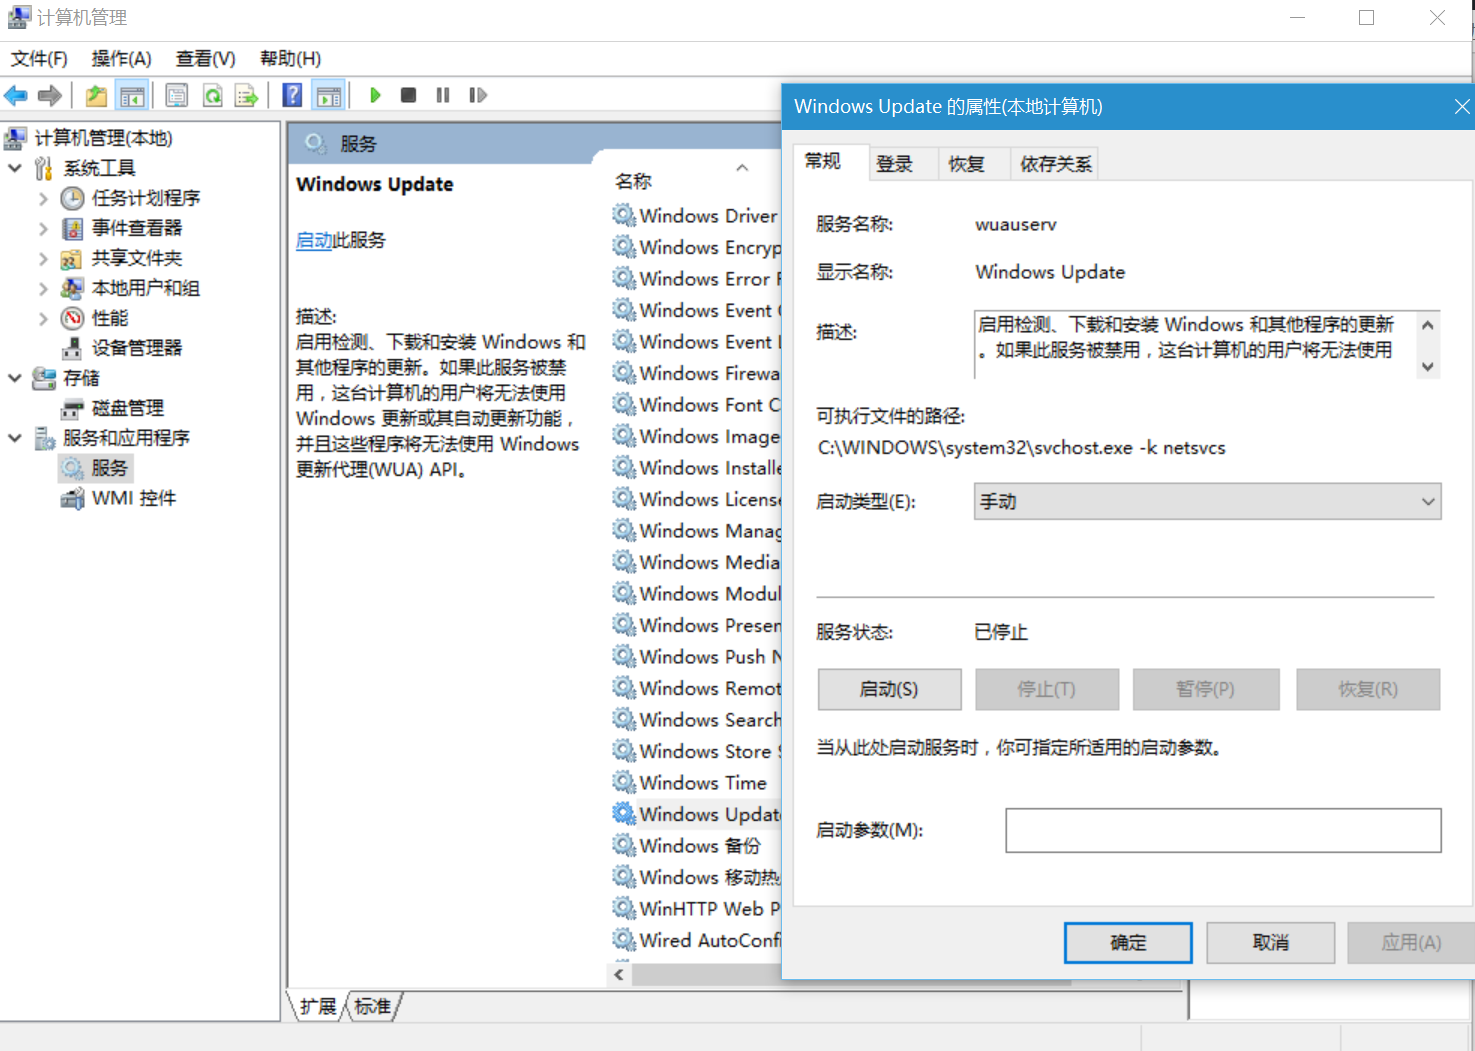
Task: Sort by the 名称 column header
Action: click(633, 181)
